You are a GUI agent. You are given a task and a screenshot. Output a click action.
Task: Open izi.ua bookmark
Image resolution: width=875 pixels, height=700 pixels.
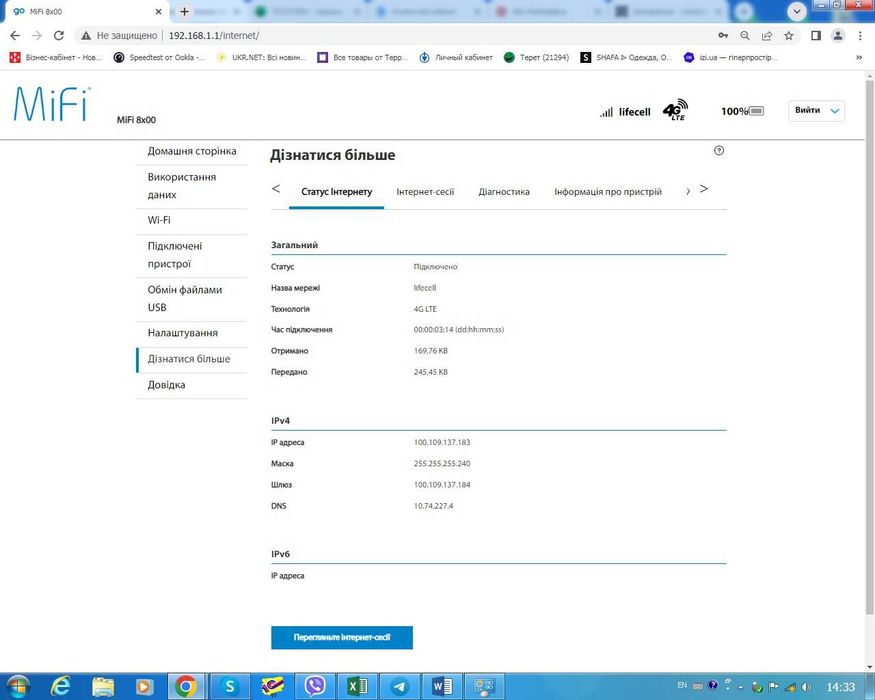(730, 57)
